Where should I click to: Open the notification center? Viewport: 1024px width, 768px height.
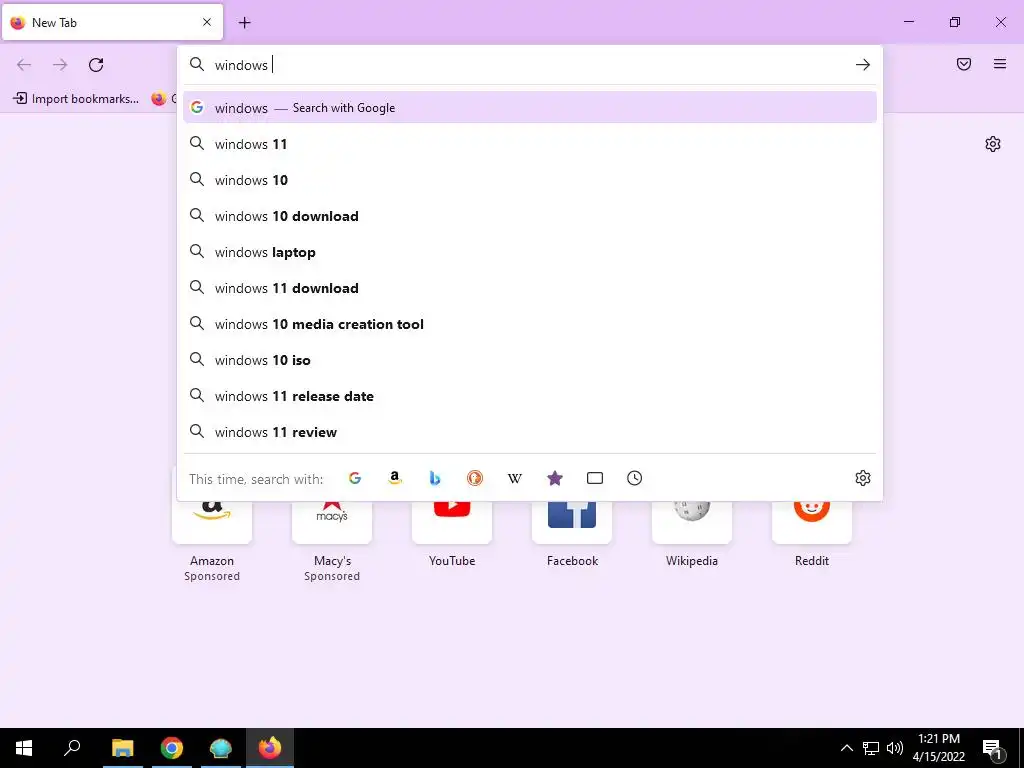click(x=993, y=749)
